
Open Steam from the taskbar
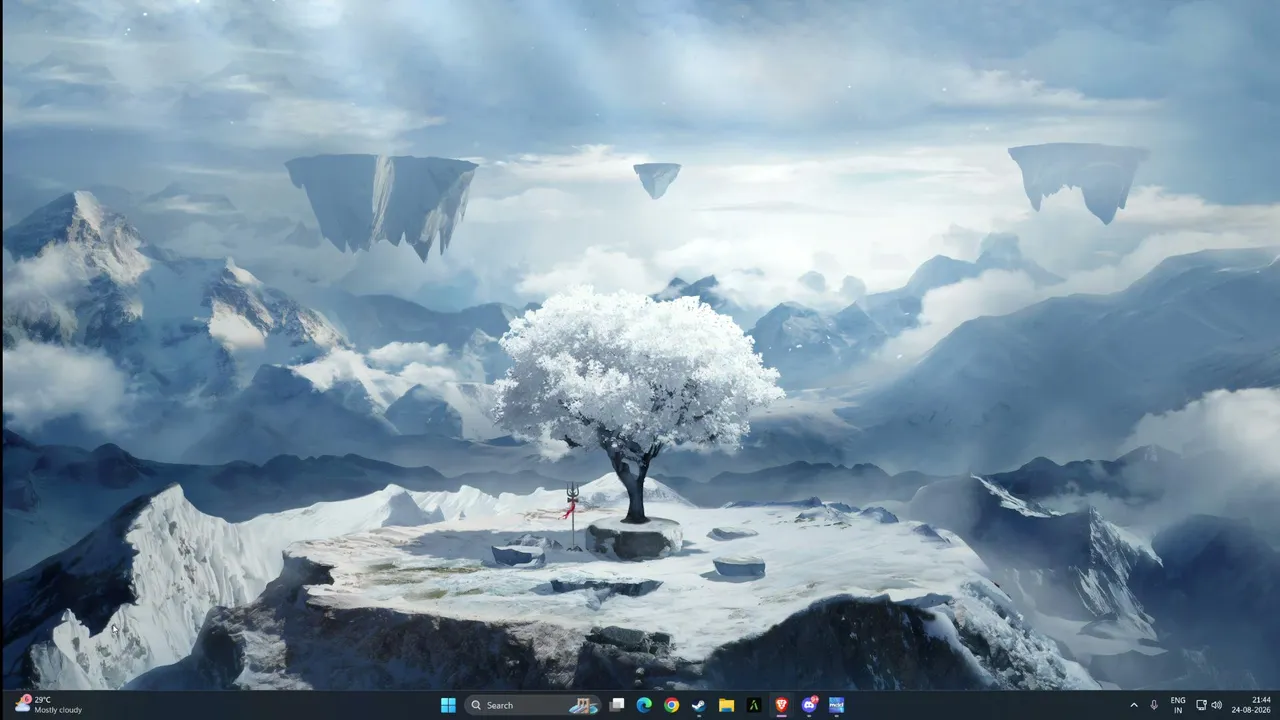699,705
